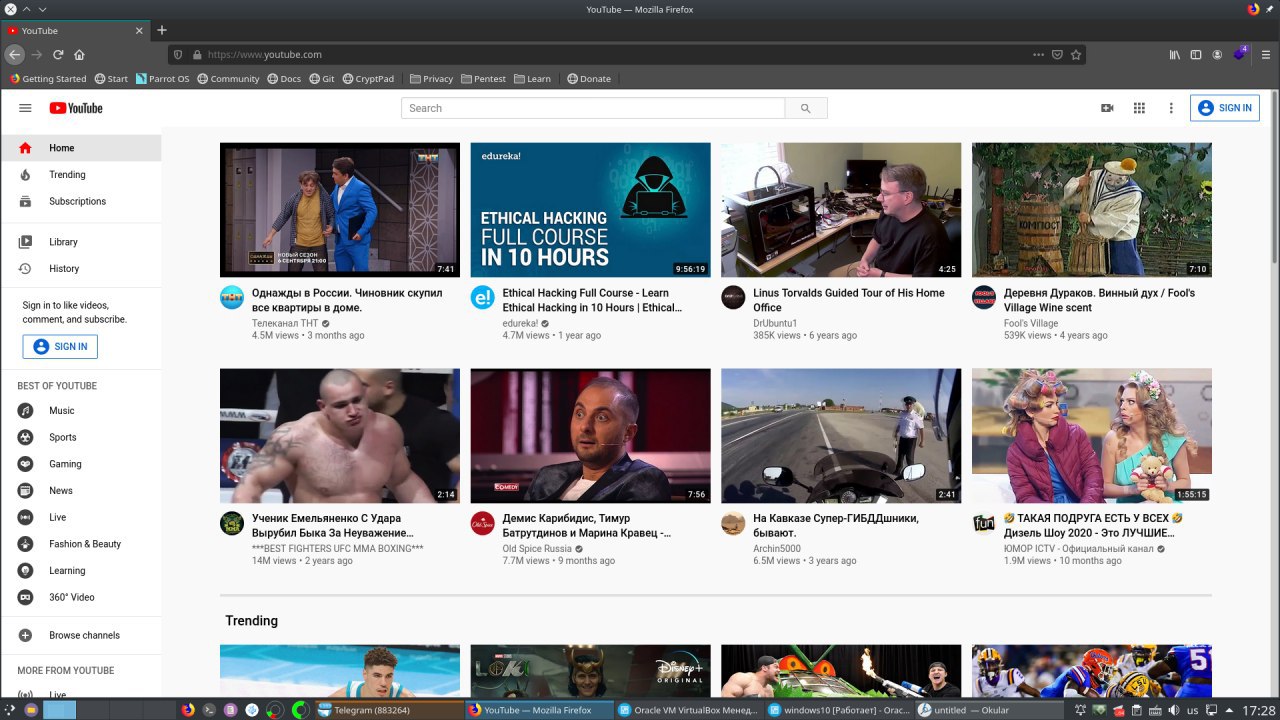Open Firefox library icon
This screenshot has width=1280, height=720.
pos(1176,55)
